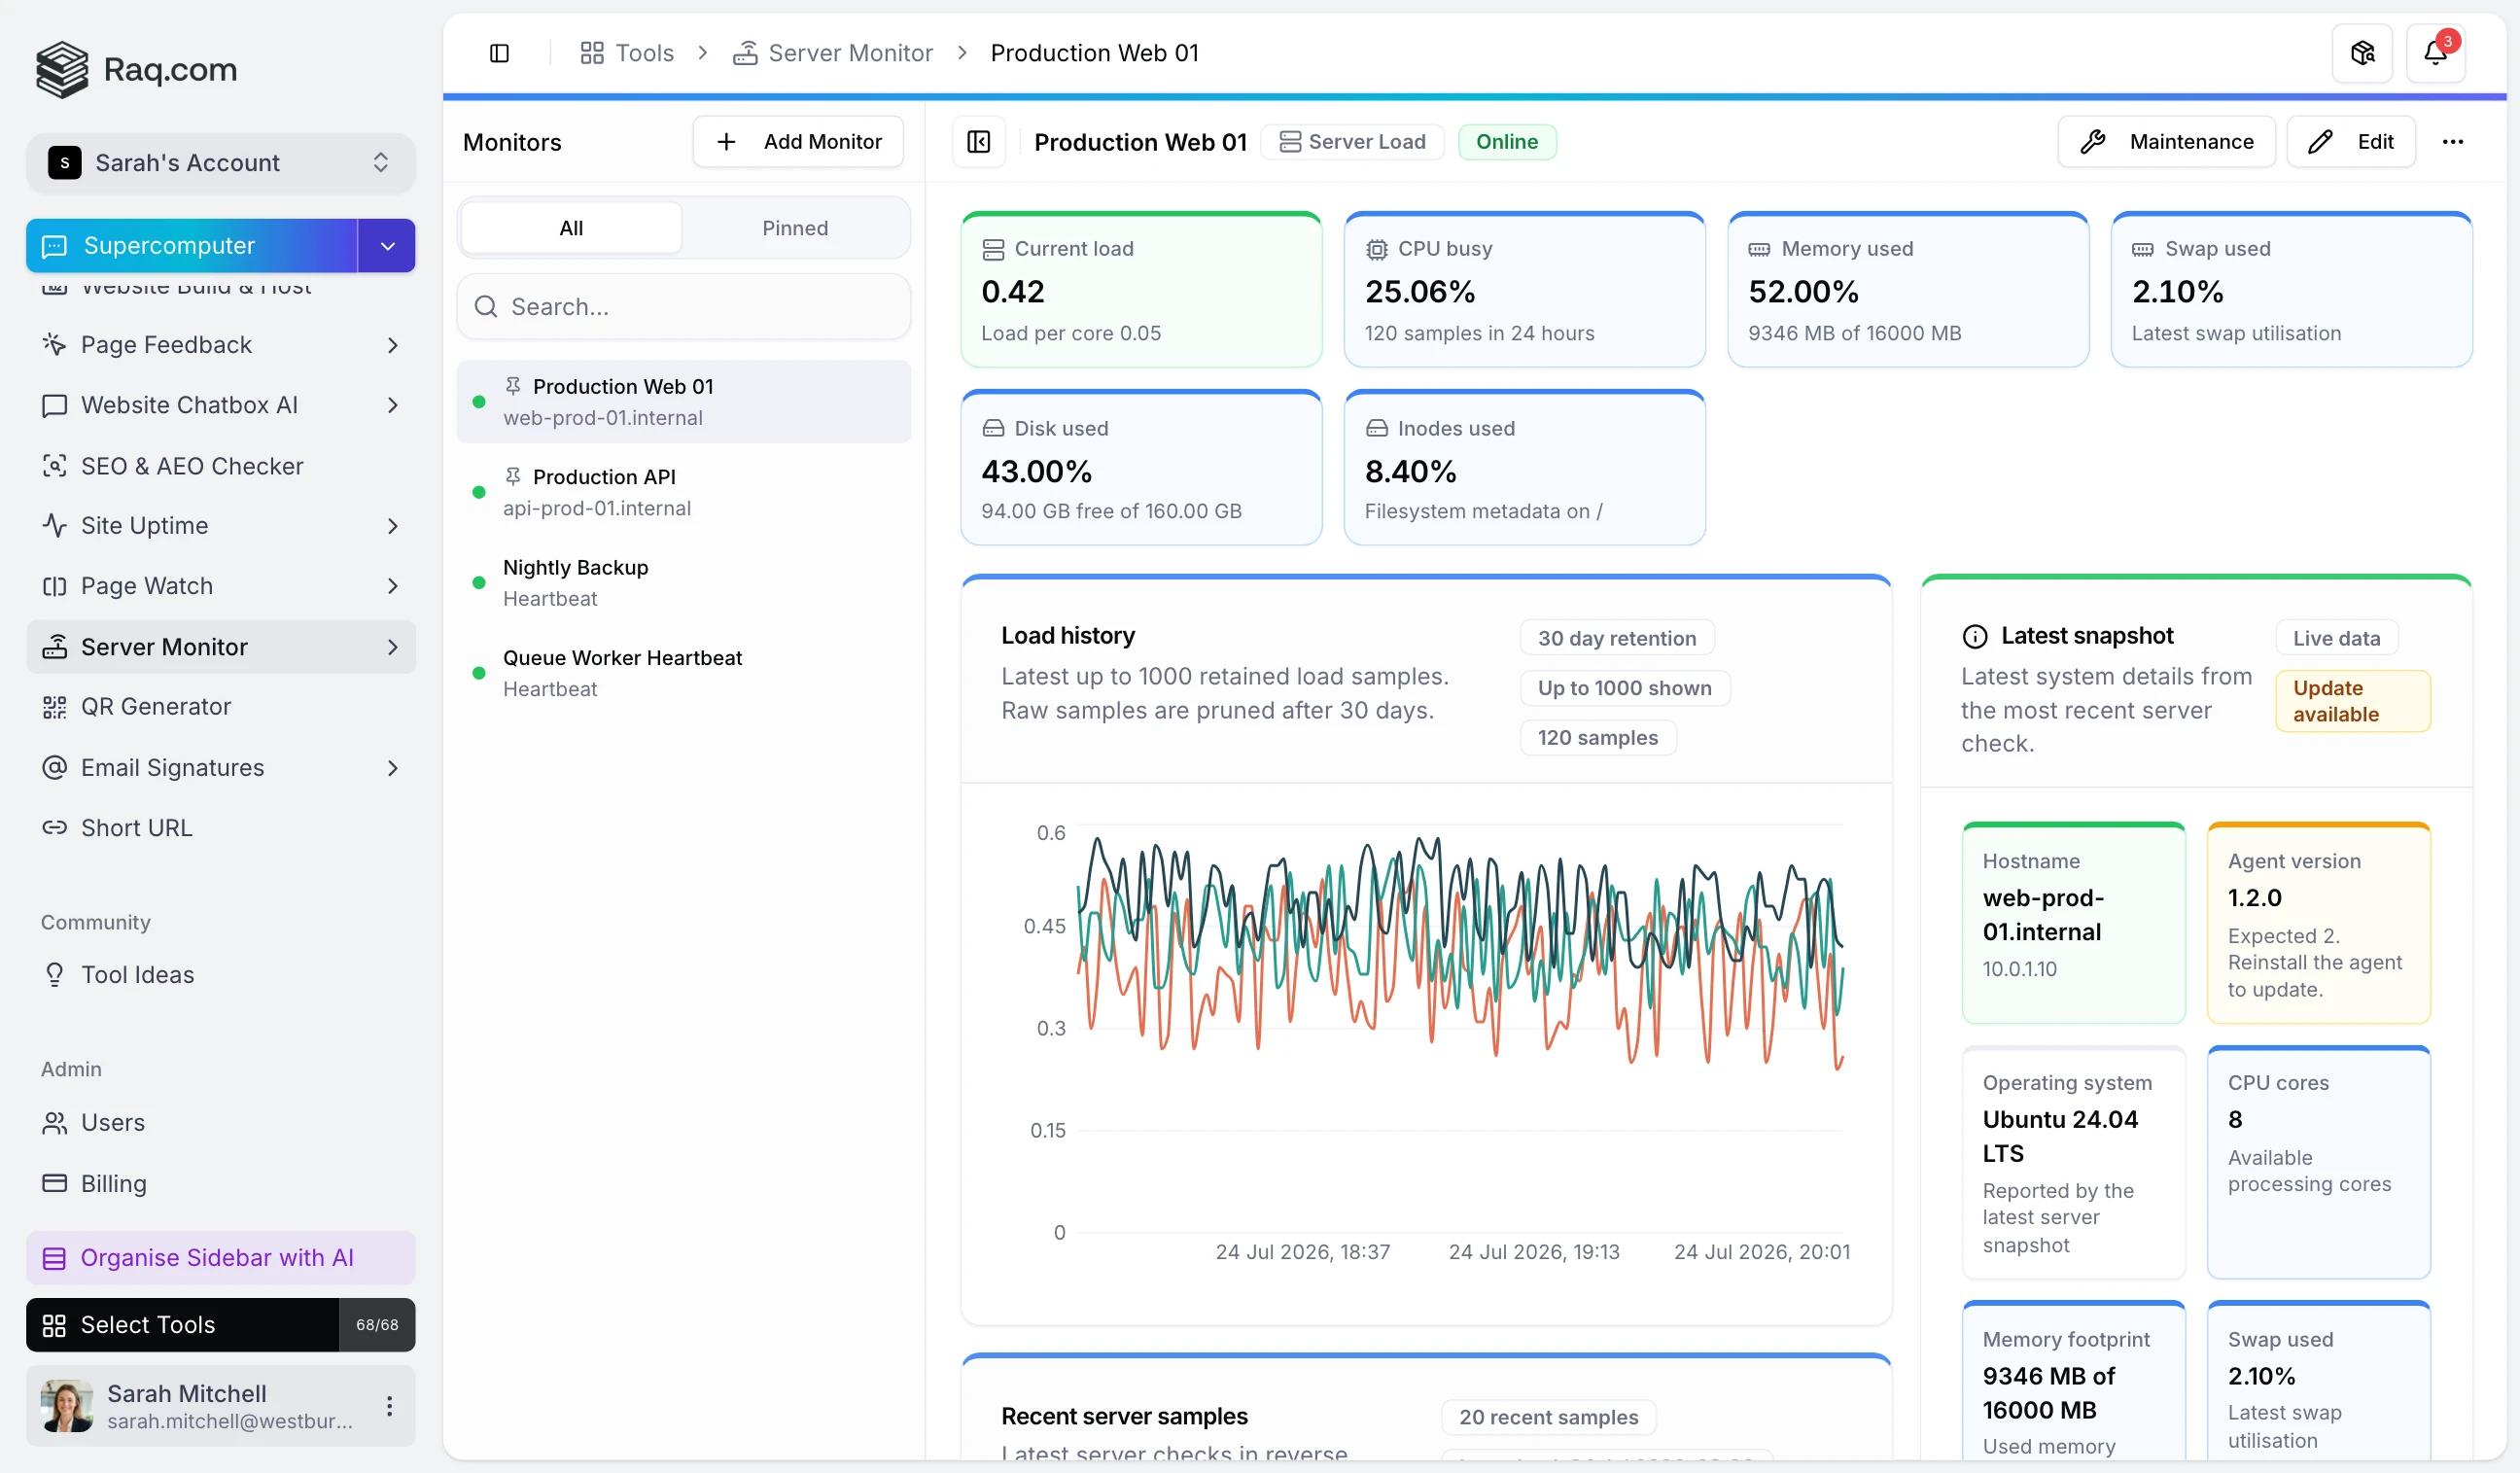
Task: Collapse monitors list panel icon
Action: click(979, 142)
